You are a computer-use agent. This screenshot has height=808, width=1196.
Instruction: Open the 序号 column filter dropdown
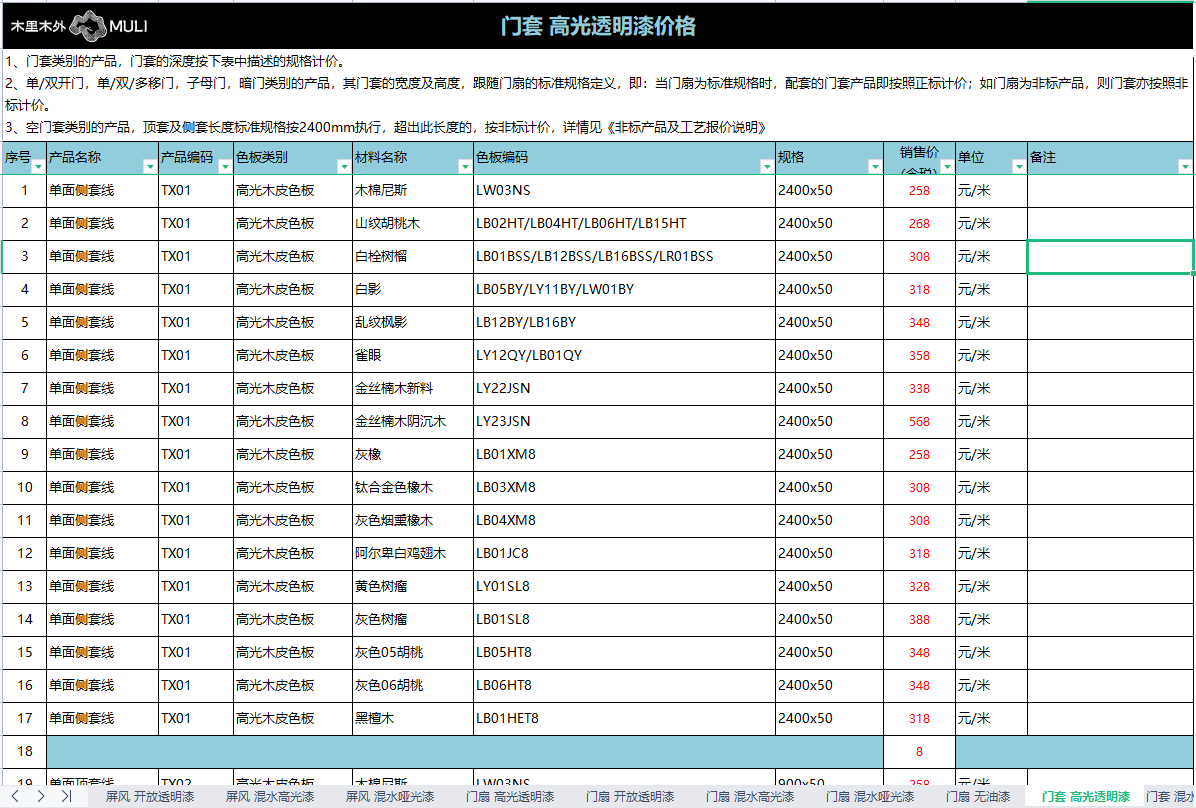coord(38,167)
